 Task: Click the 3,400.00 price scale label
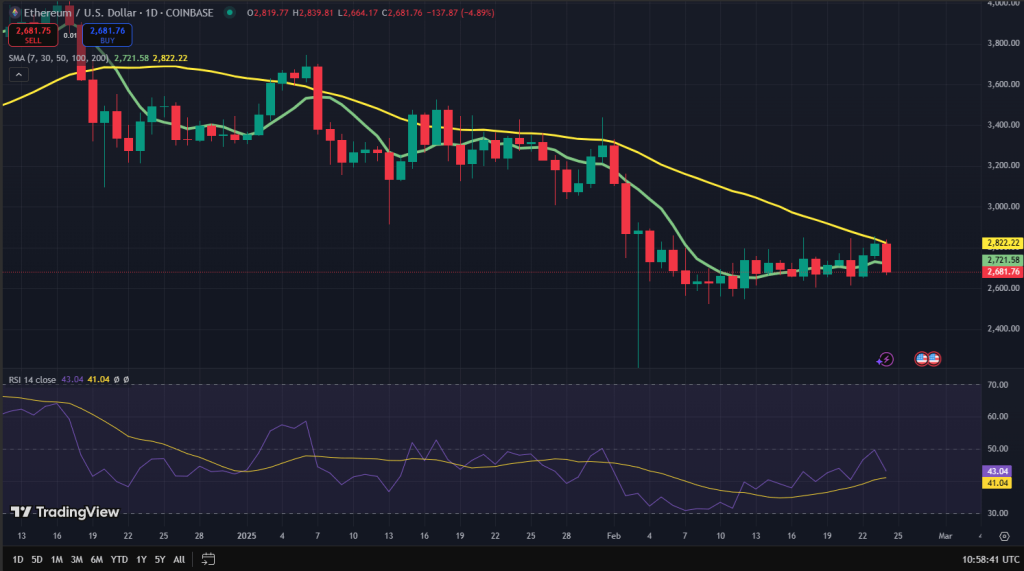point(1003,125)
